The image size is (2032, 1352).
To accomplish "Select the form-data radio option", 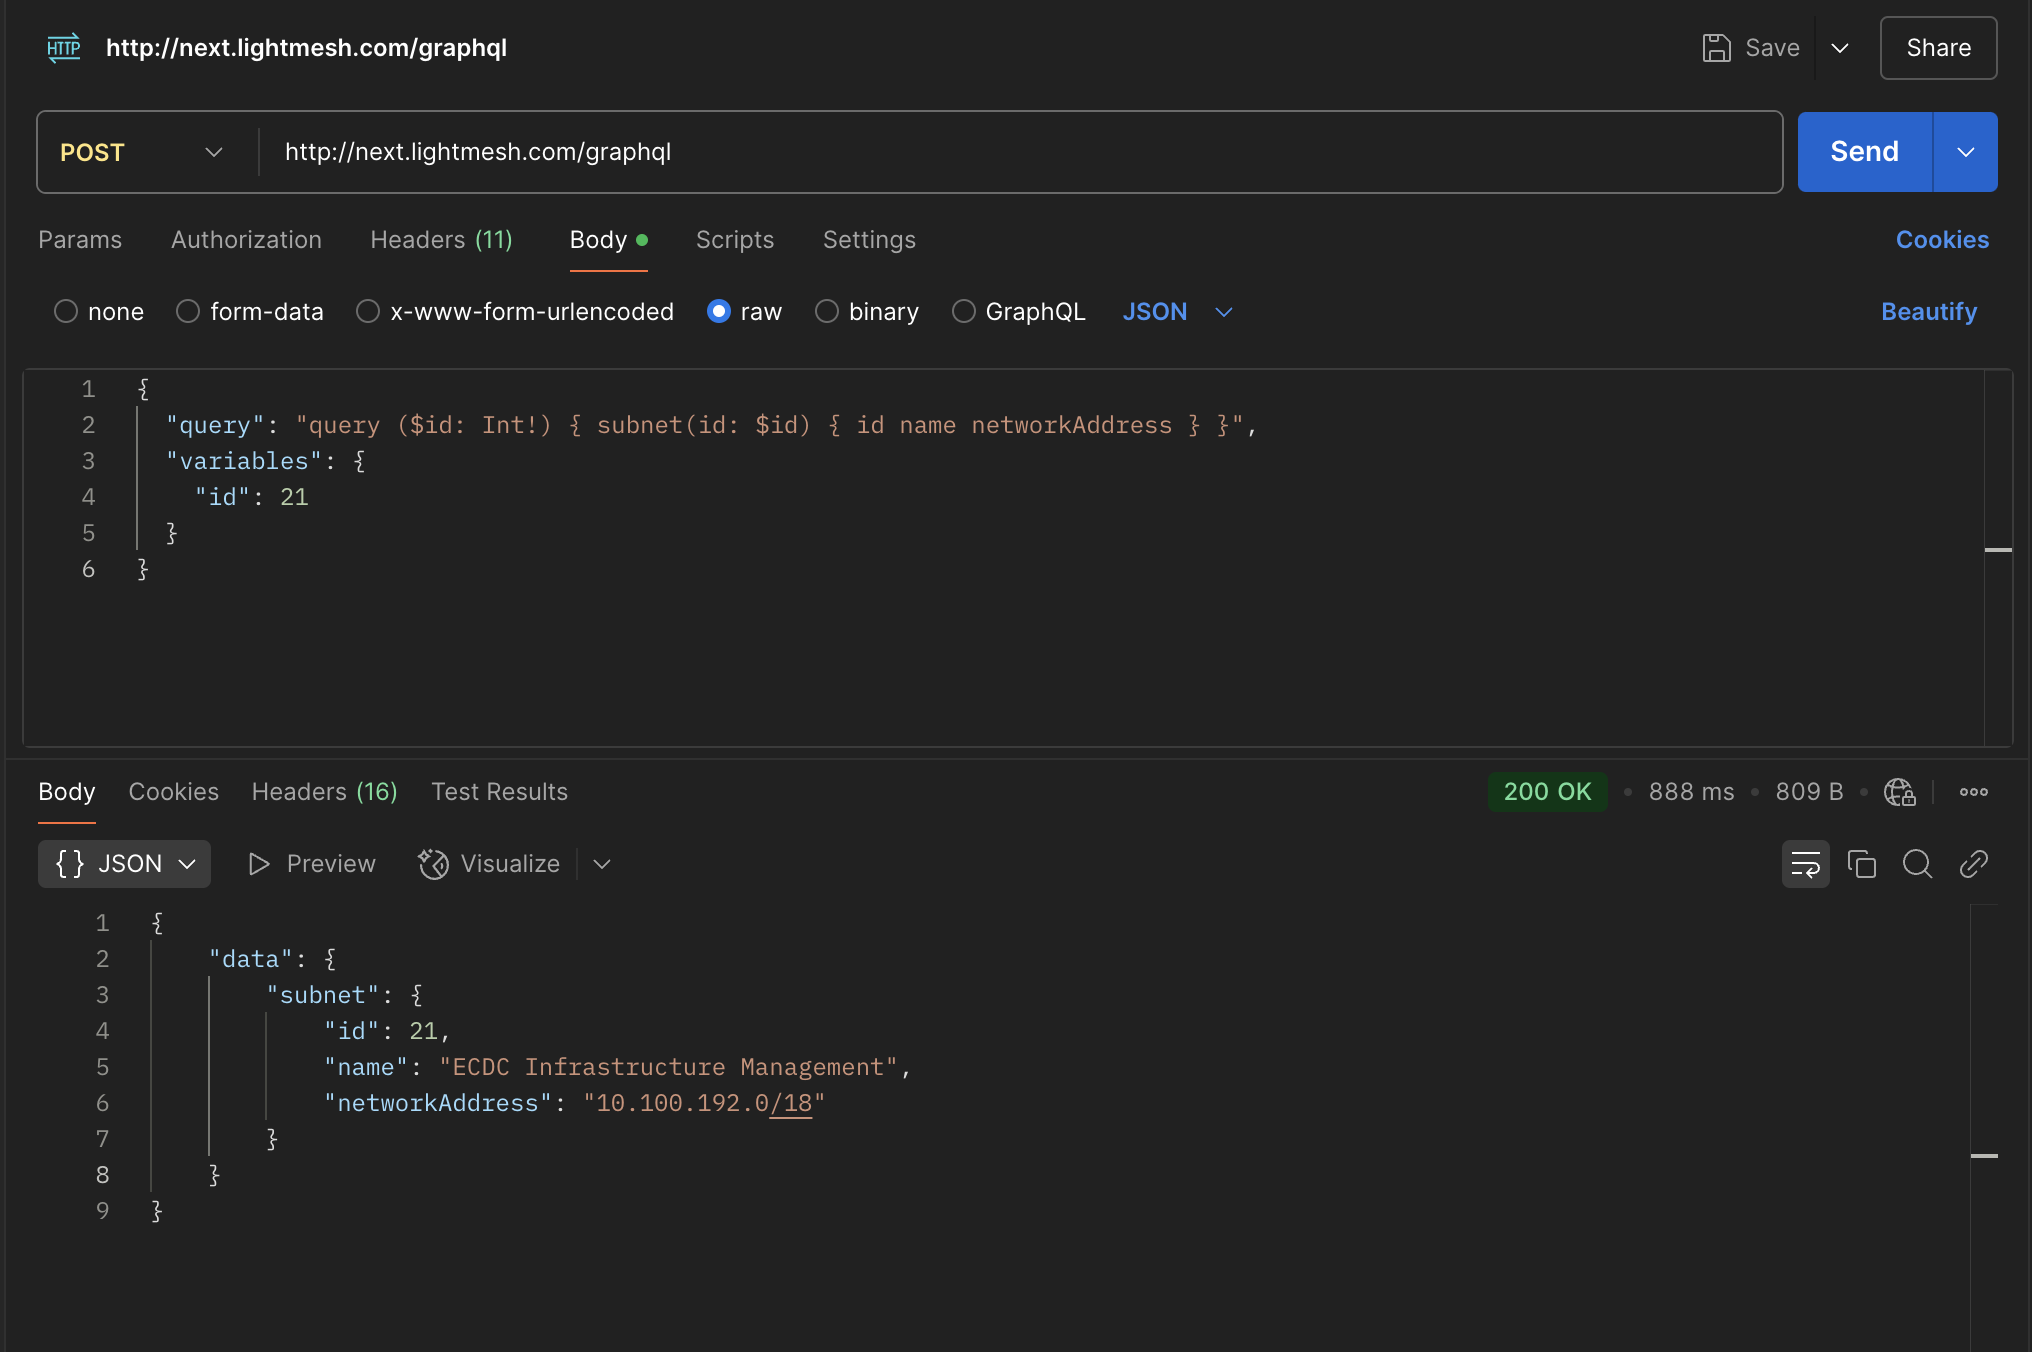I will [188, 312].
